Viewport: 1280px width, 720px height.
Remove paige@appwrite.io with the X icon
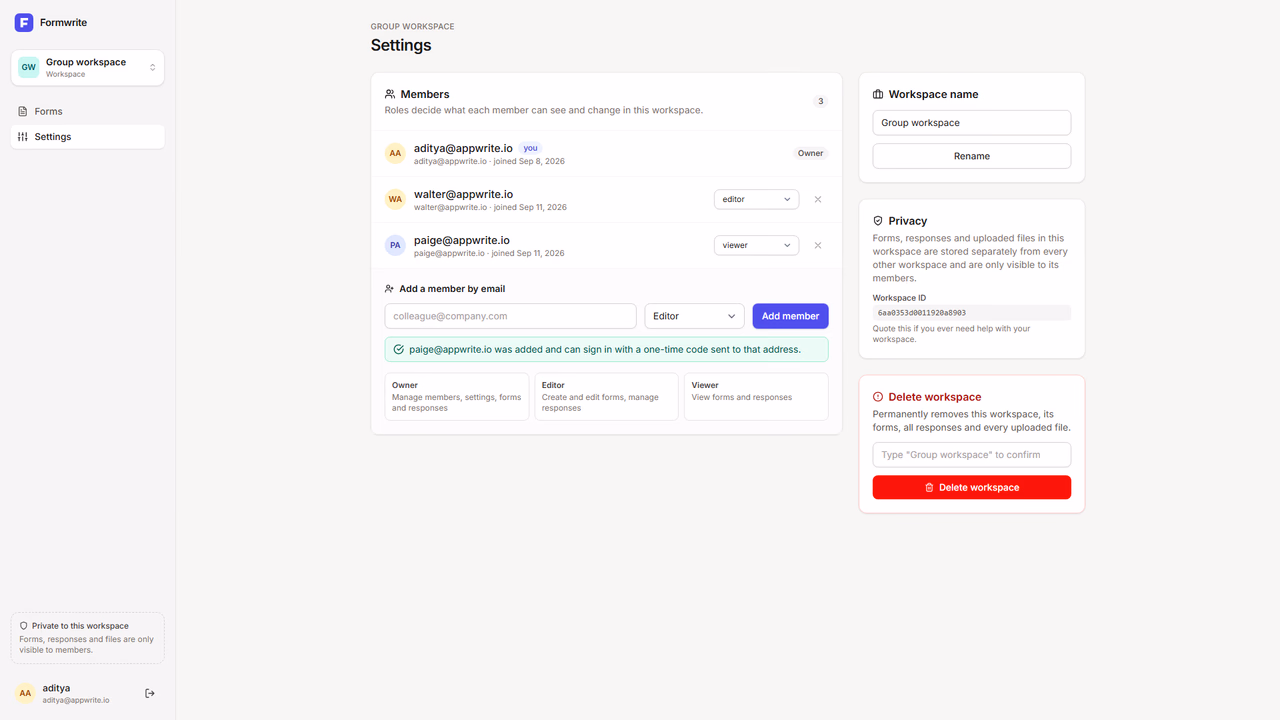pos(818,245)
